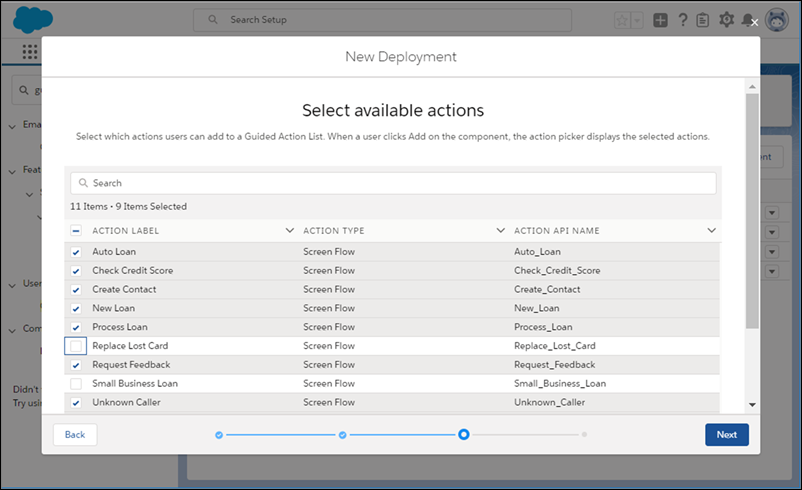Uncheck the Unknown Caller checkbox
The image size is (802, 490).
coord(76,403)
